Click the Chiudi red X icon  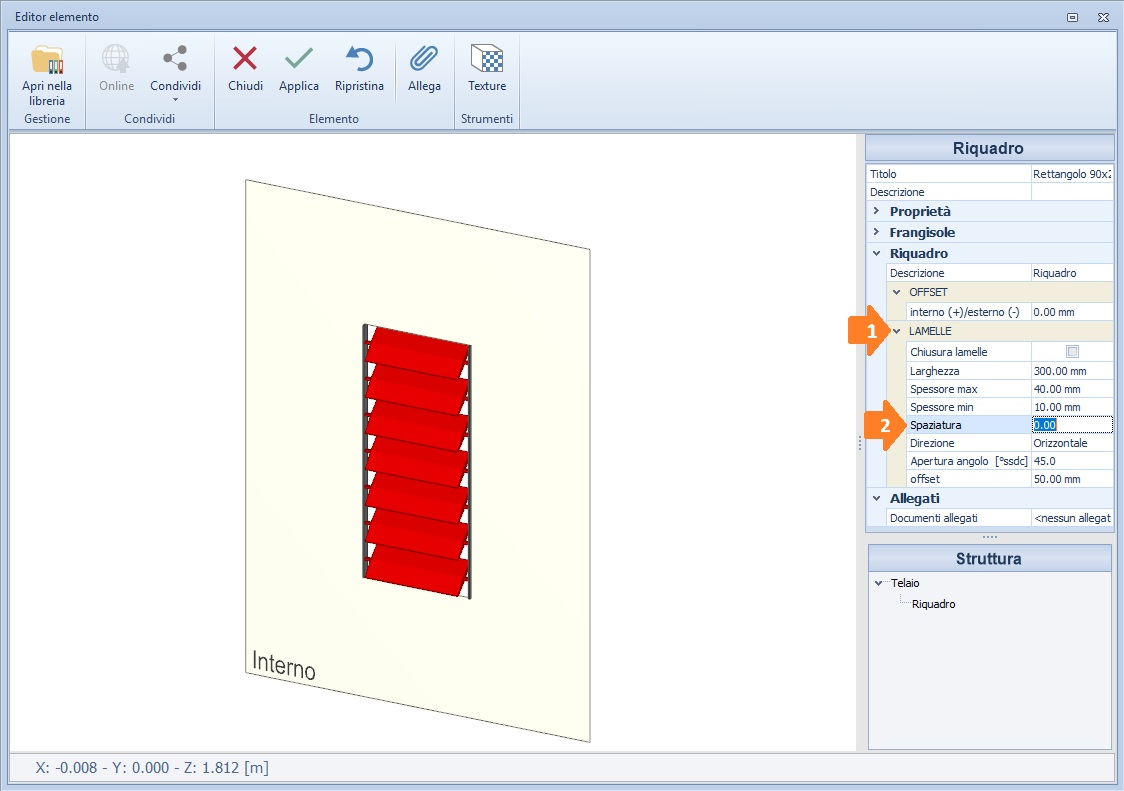point(245,60)
